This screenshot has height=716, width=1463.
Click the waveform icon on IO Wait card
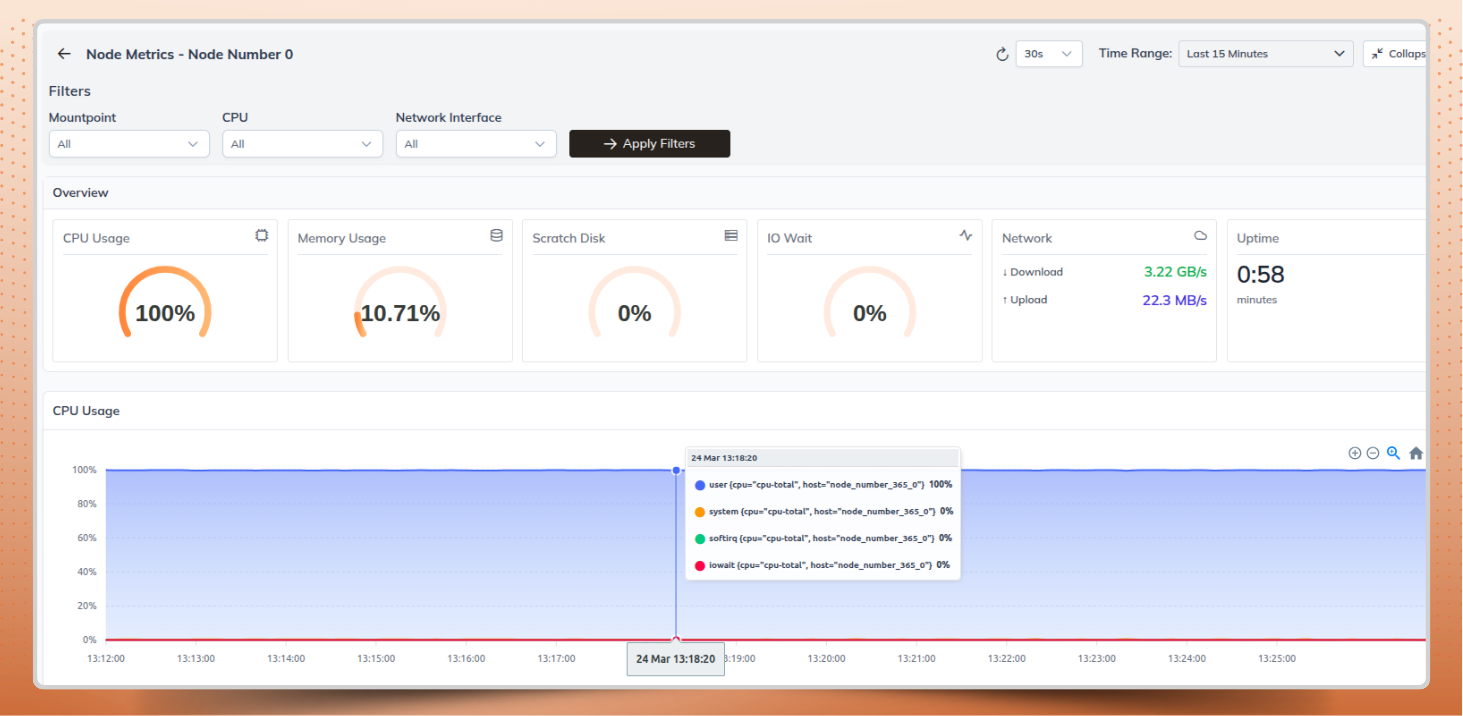(966, 234)
